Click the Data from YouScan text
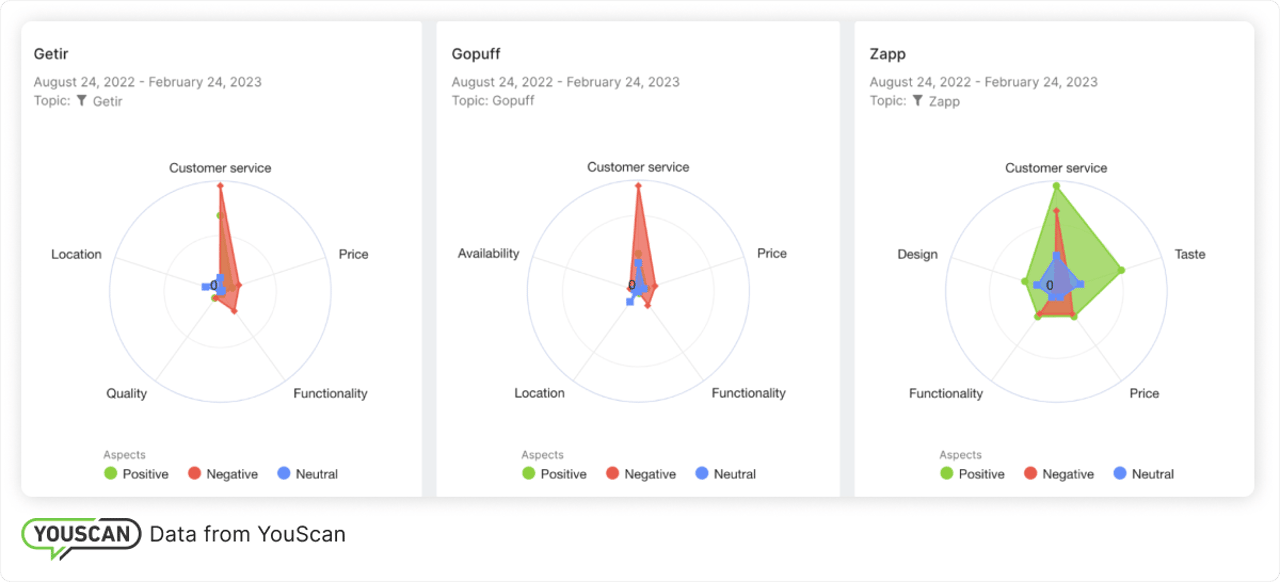Screen dimensions: 1280x582 pos(247,534)
